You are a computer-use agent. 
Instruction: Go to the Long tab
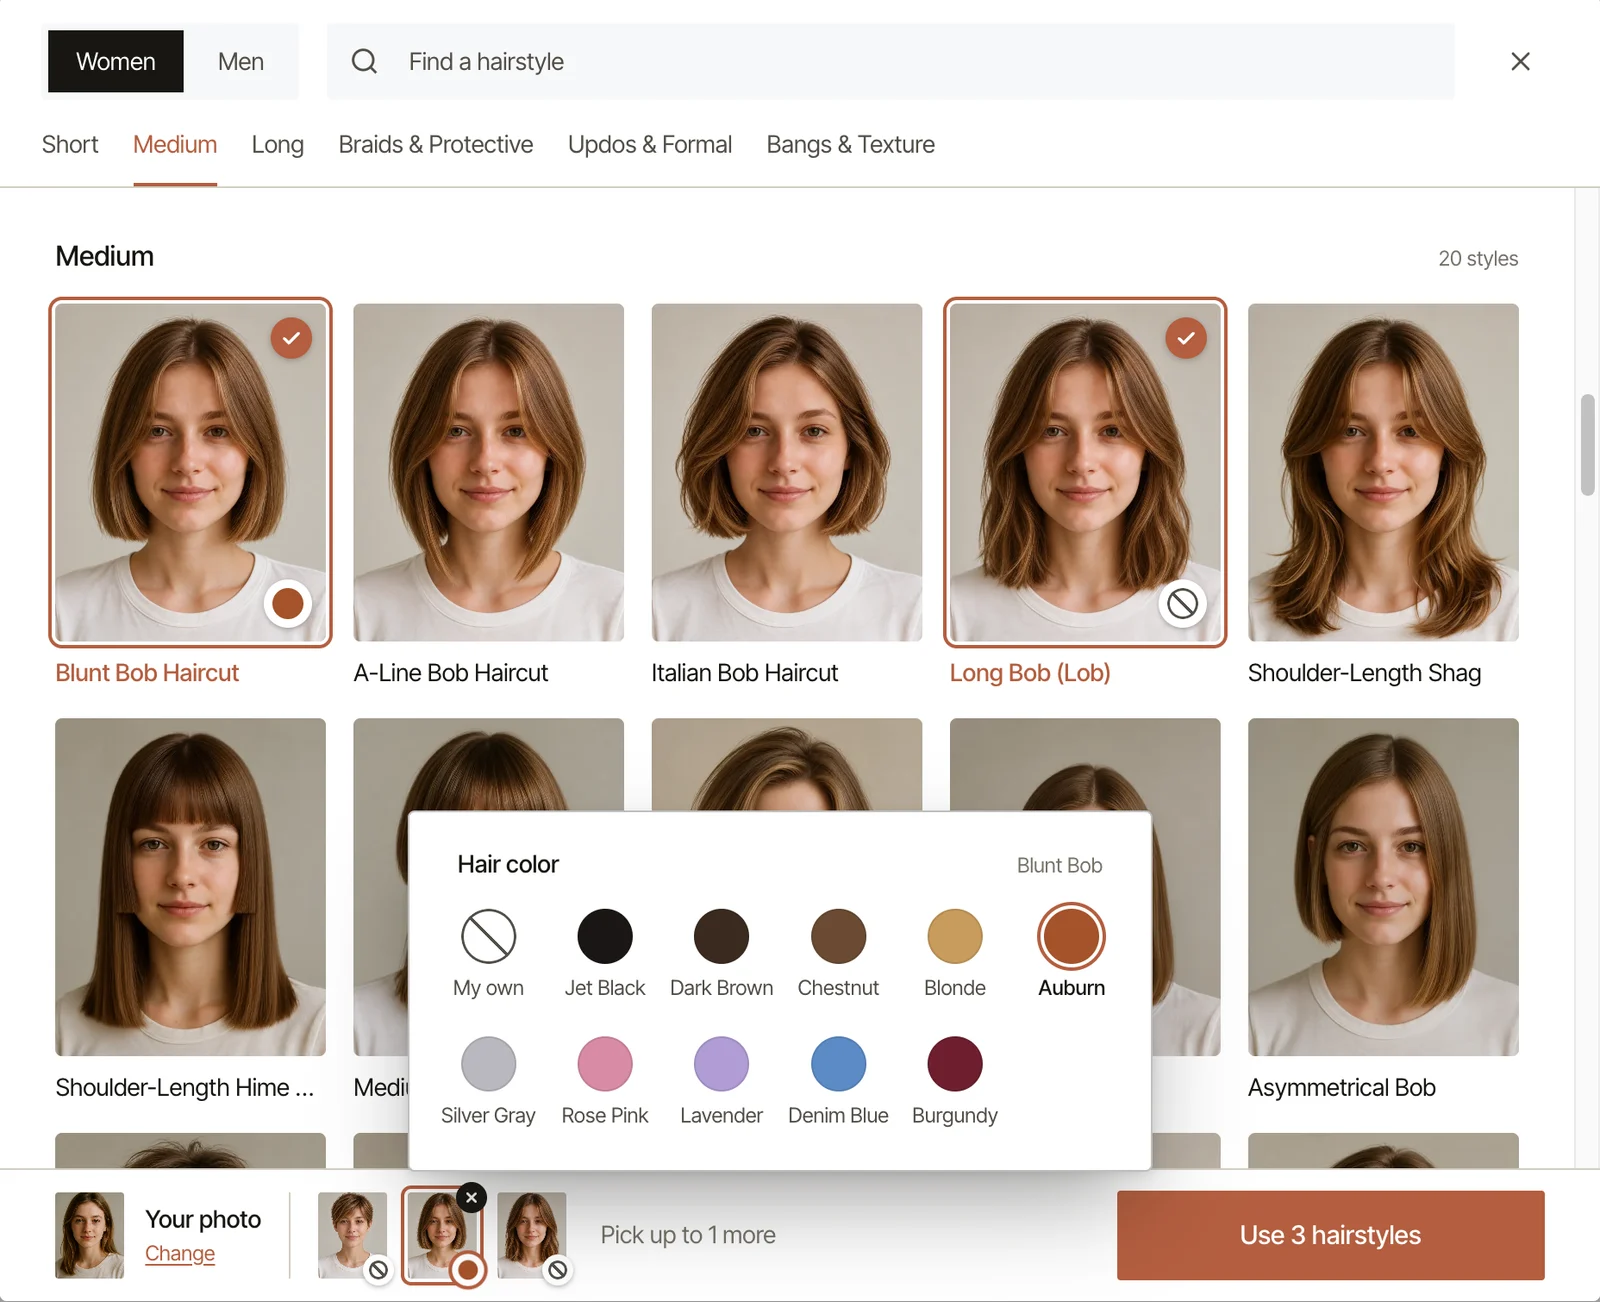278,145
